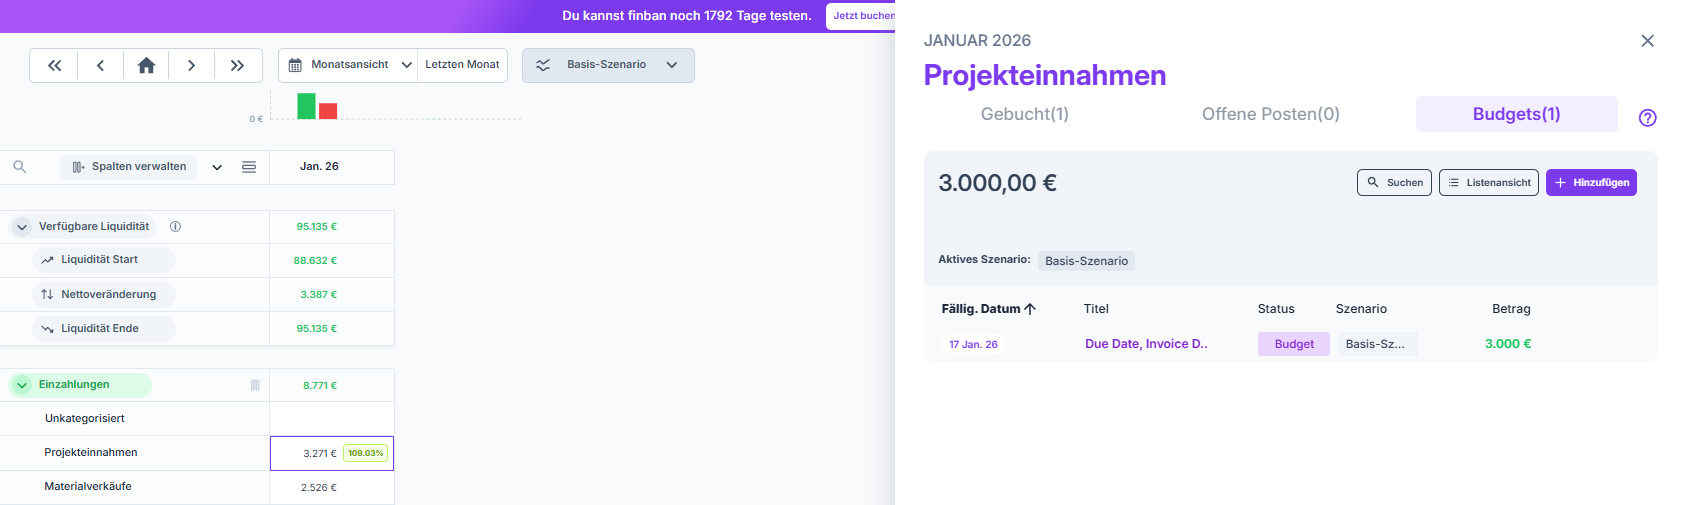Click info icon beside Verfügbare Liquidität
The width and height of the screenshot is (1687, 505).
[x=176, y=227]
